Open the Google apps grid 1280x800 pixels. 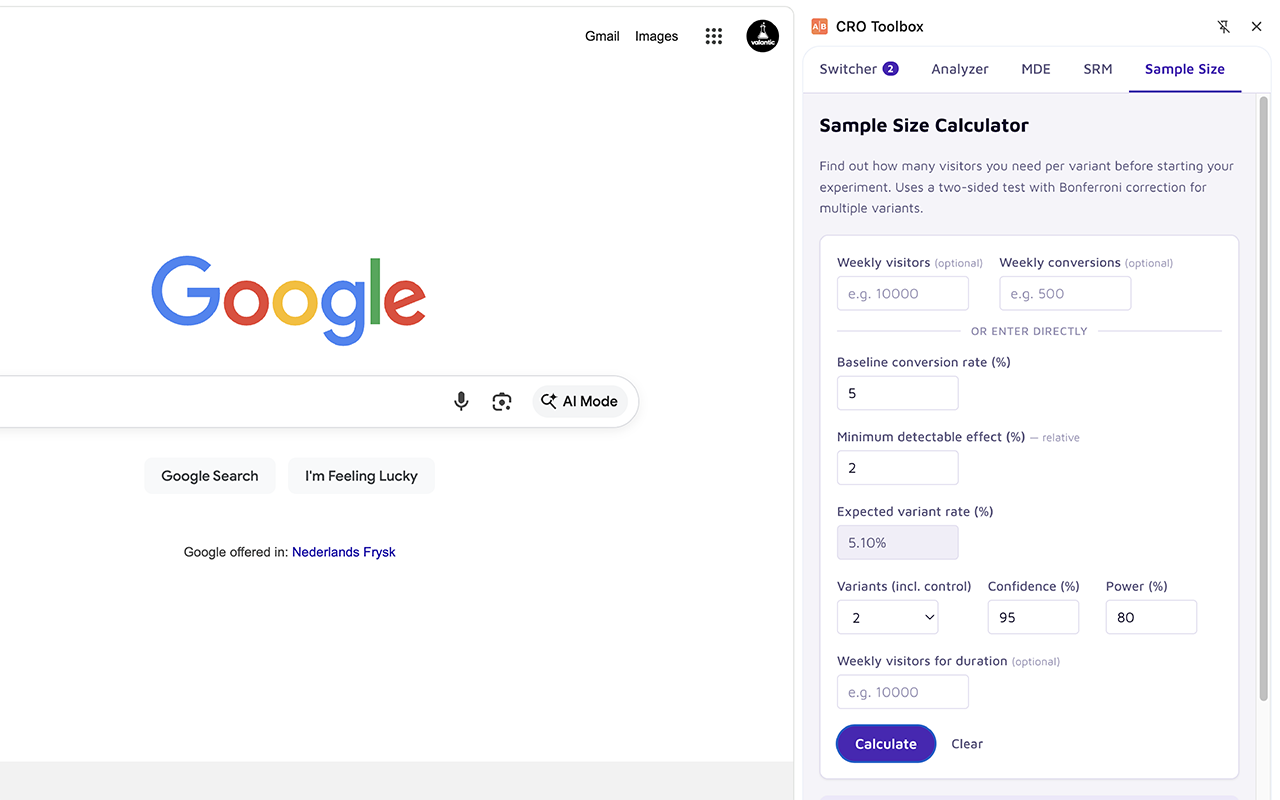coord(713,36)
